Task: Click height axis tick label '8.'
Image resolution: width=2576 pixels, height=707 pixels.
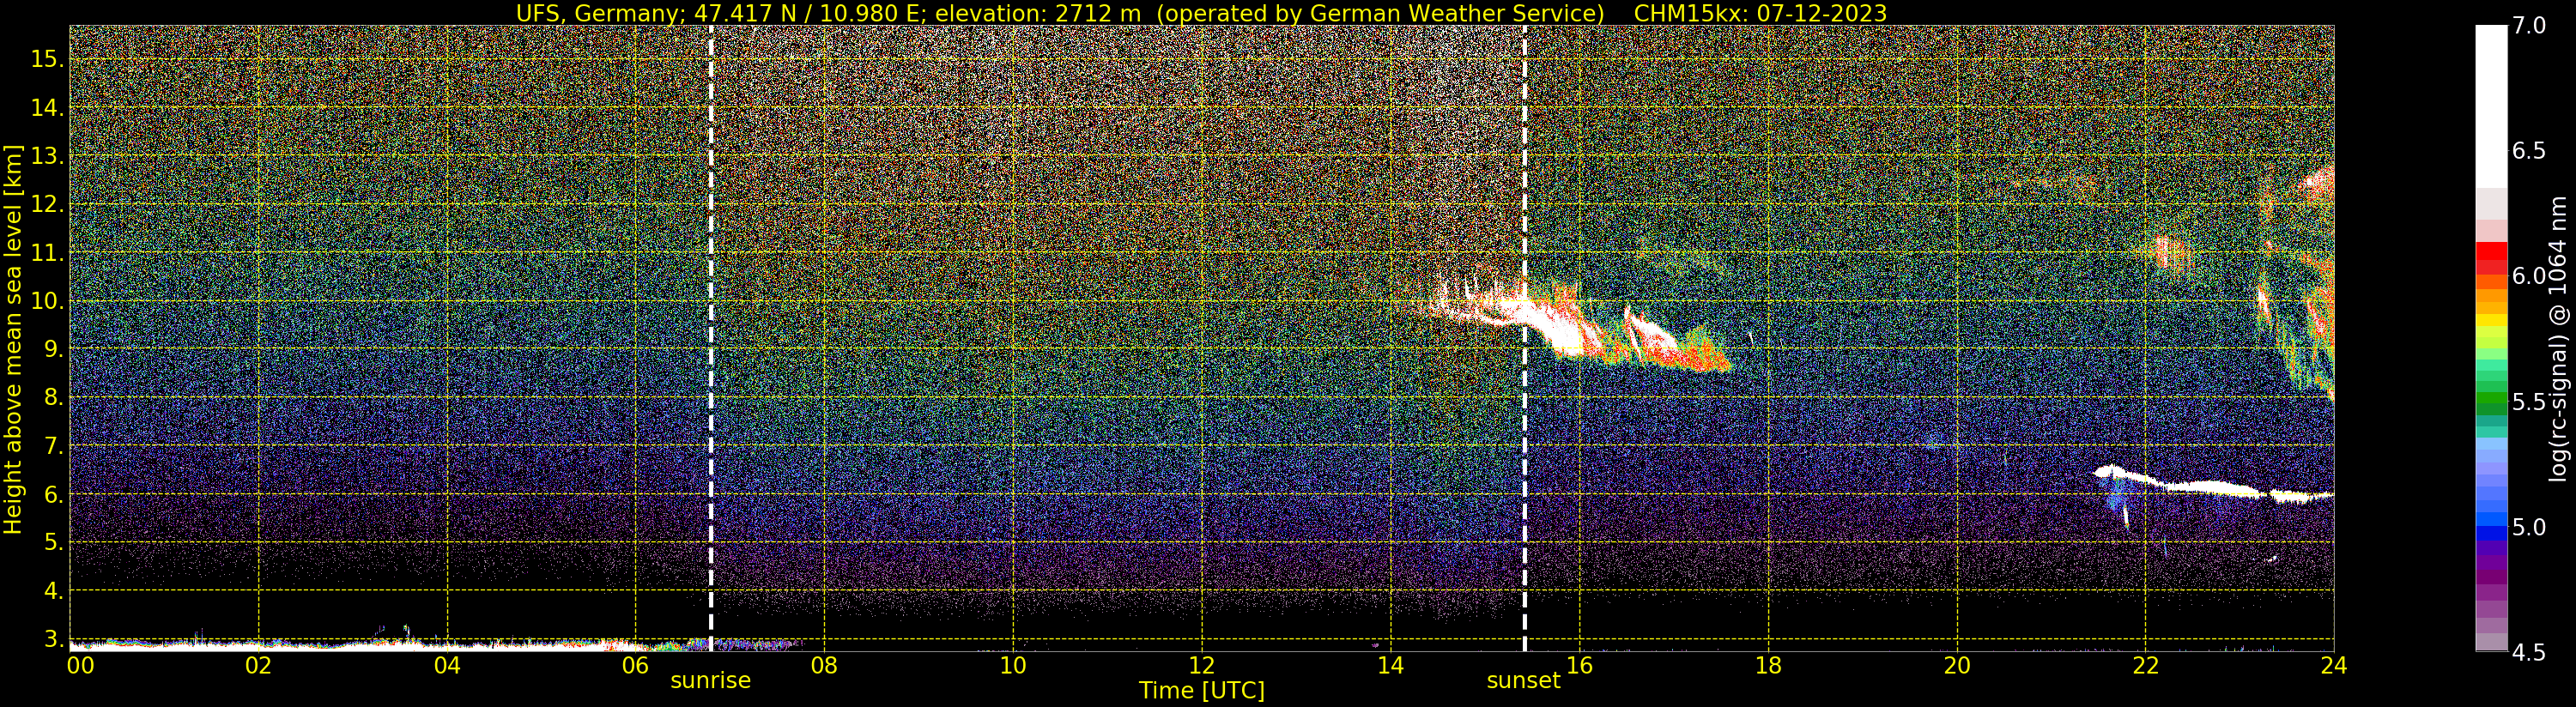Action: point(53,398)
